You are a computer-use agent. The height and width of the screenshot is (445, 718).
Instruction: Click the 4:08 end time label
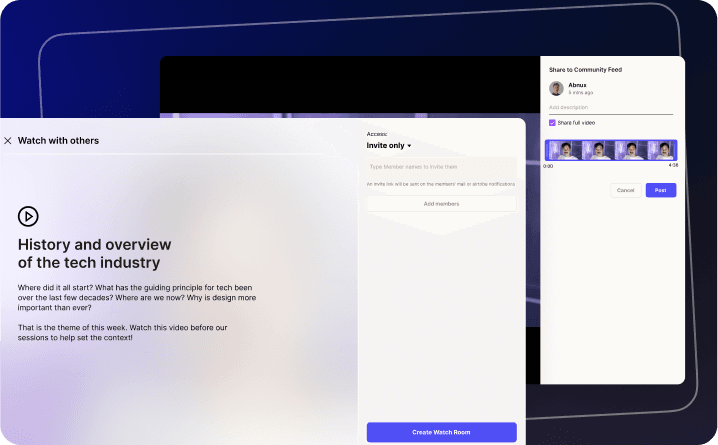pyautogui.click(x=673, y=166)
